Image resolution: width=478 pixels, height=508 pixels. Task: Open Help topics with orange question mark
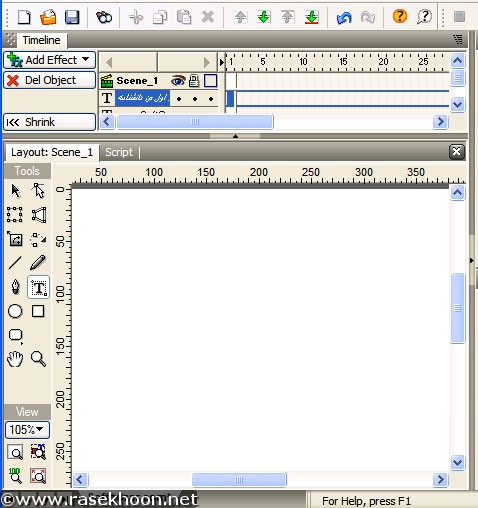(400, 16)
